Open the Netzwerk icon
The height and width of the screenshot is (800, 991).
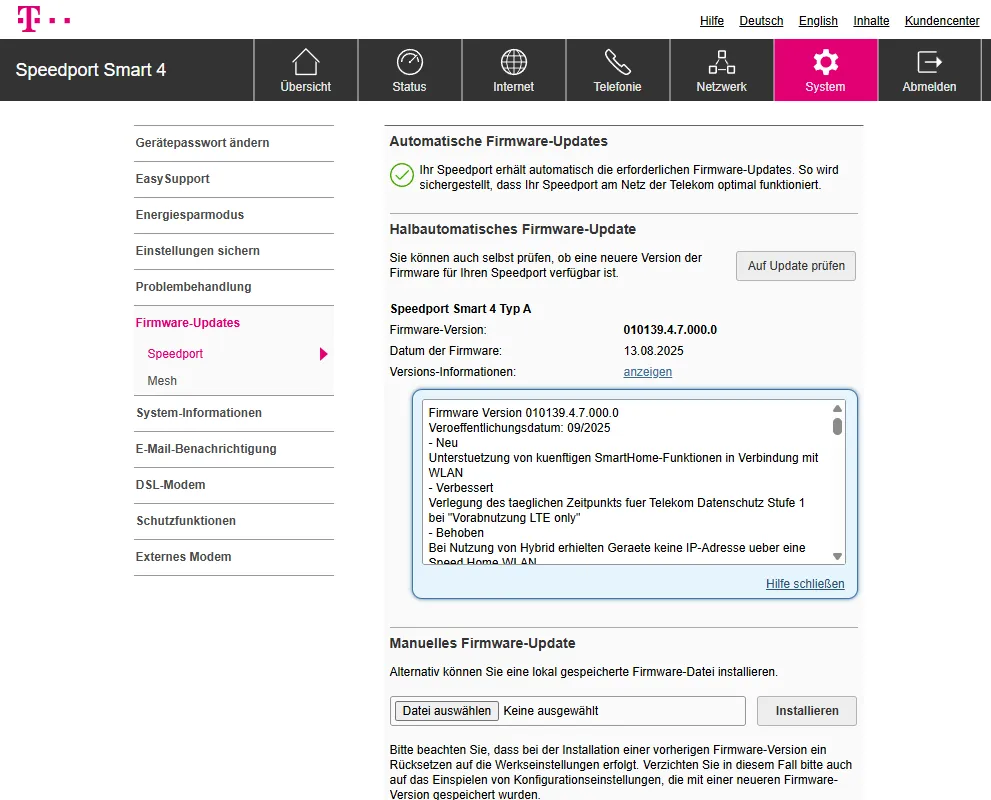721,61
